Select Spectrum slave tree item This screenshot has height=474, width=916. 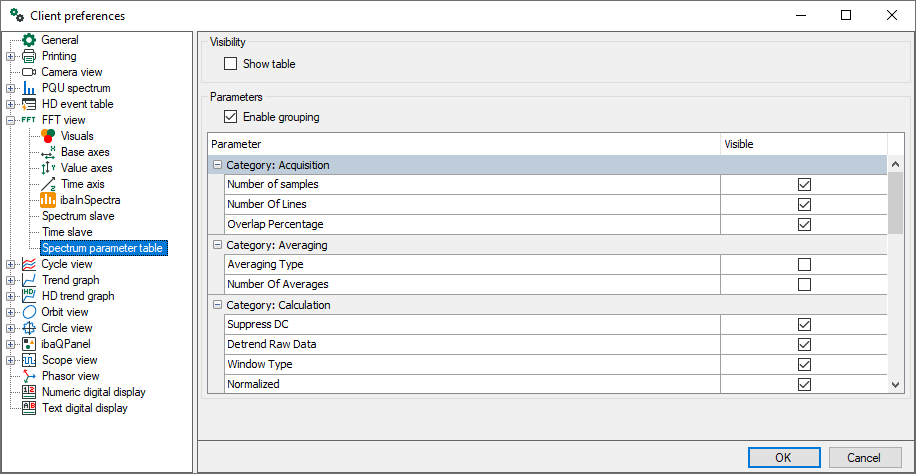coord(78,216)
